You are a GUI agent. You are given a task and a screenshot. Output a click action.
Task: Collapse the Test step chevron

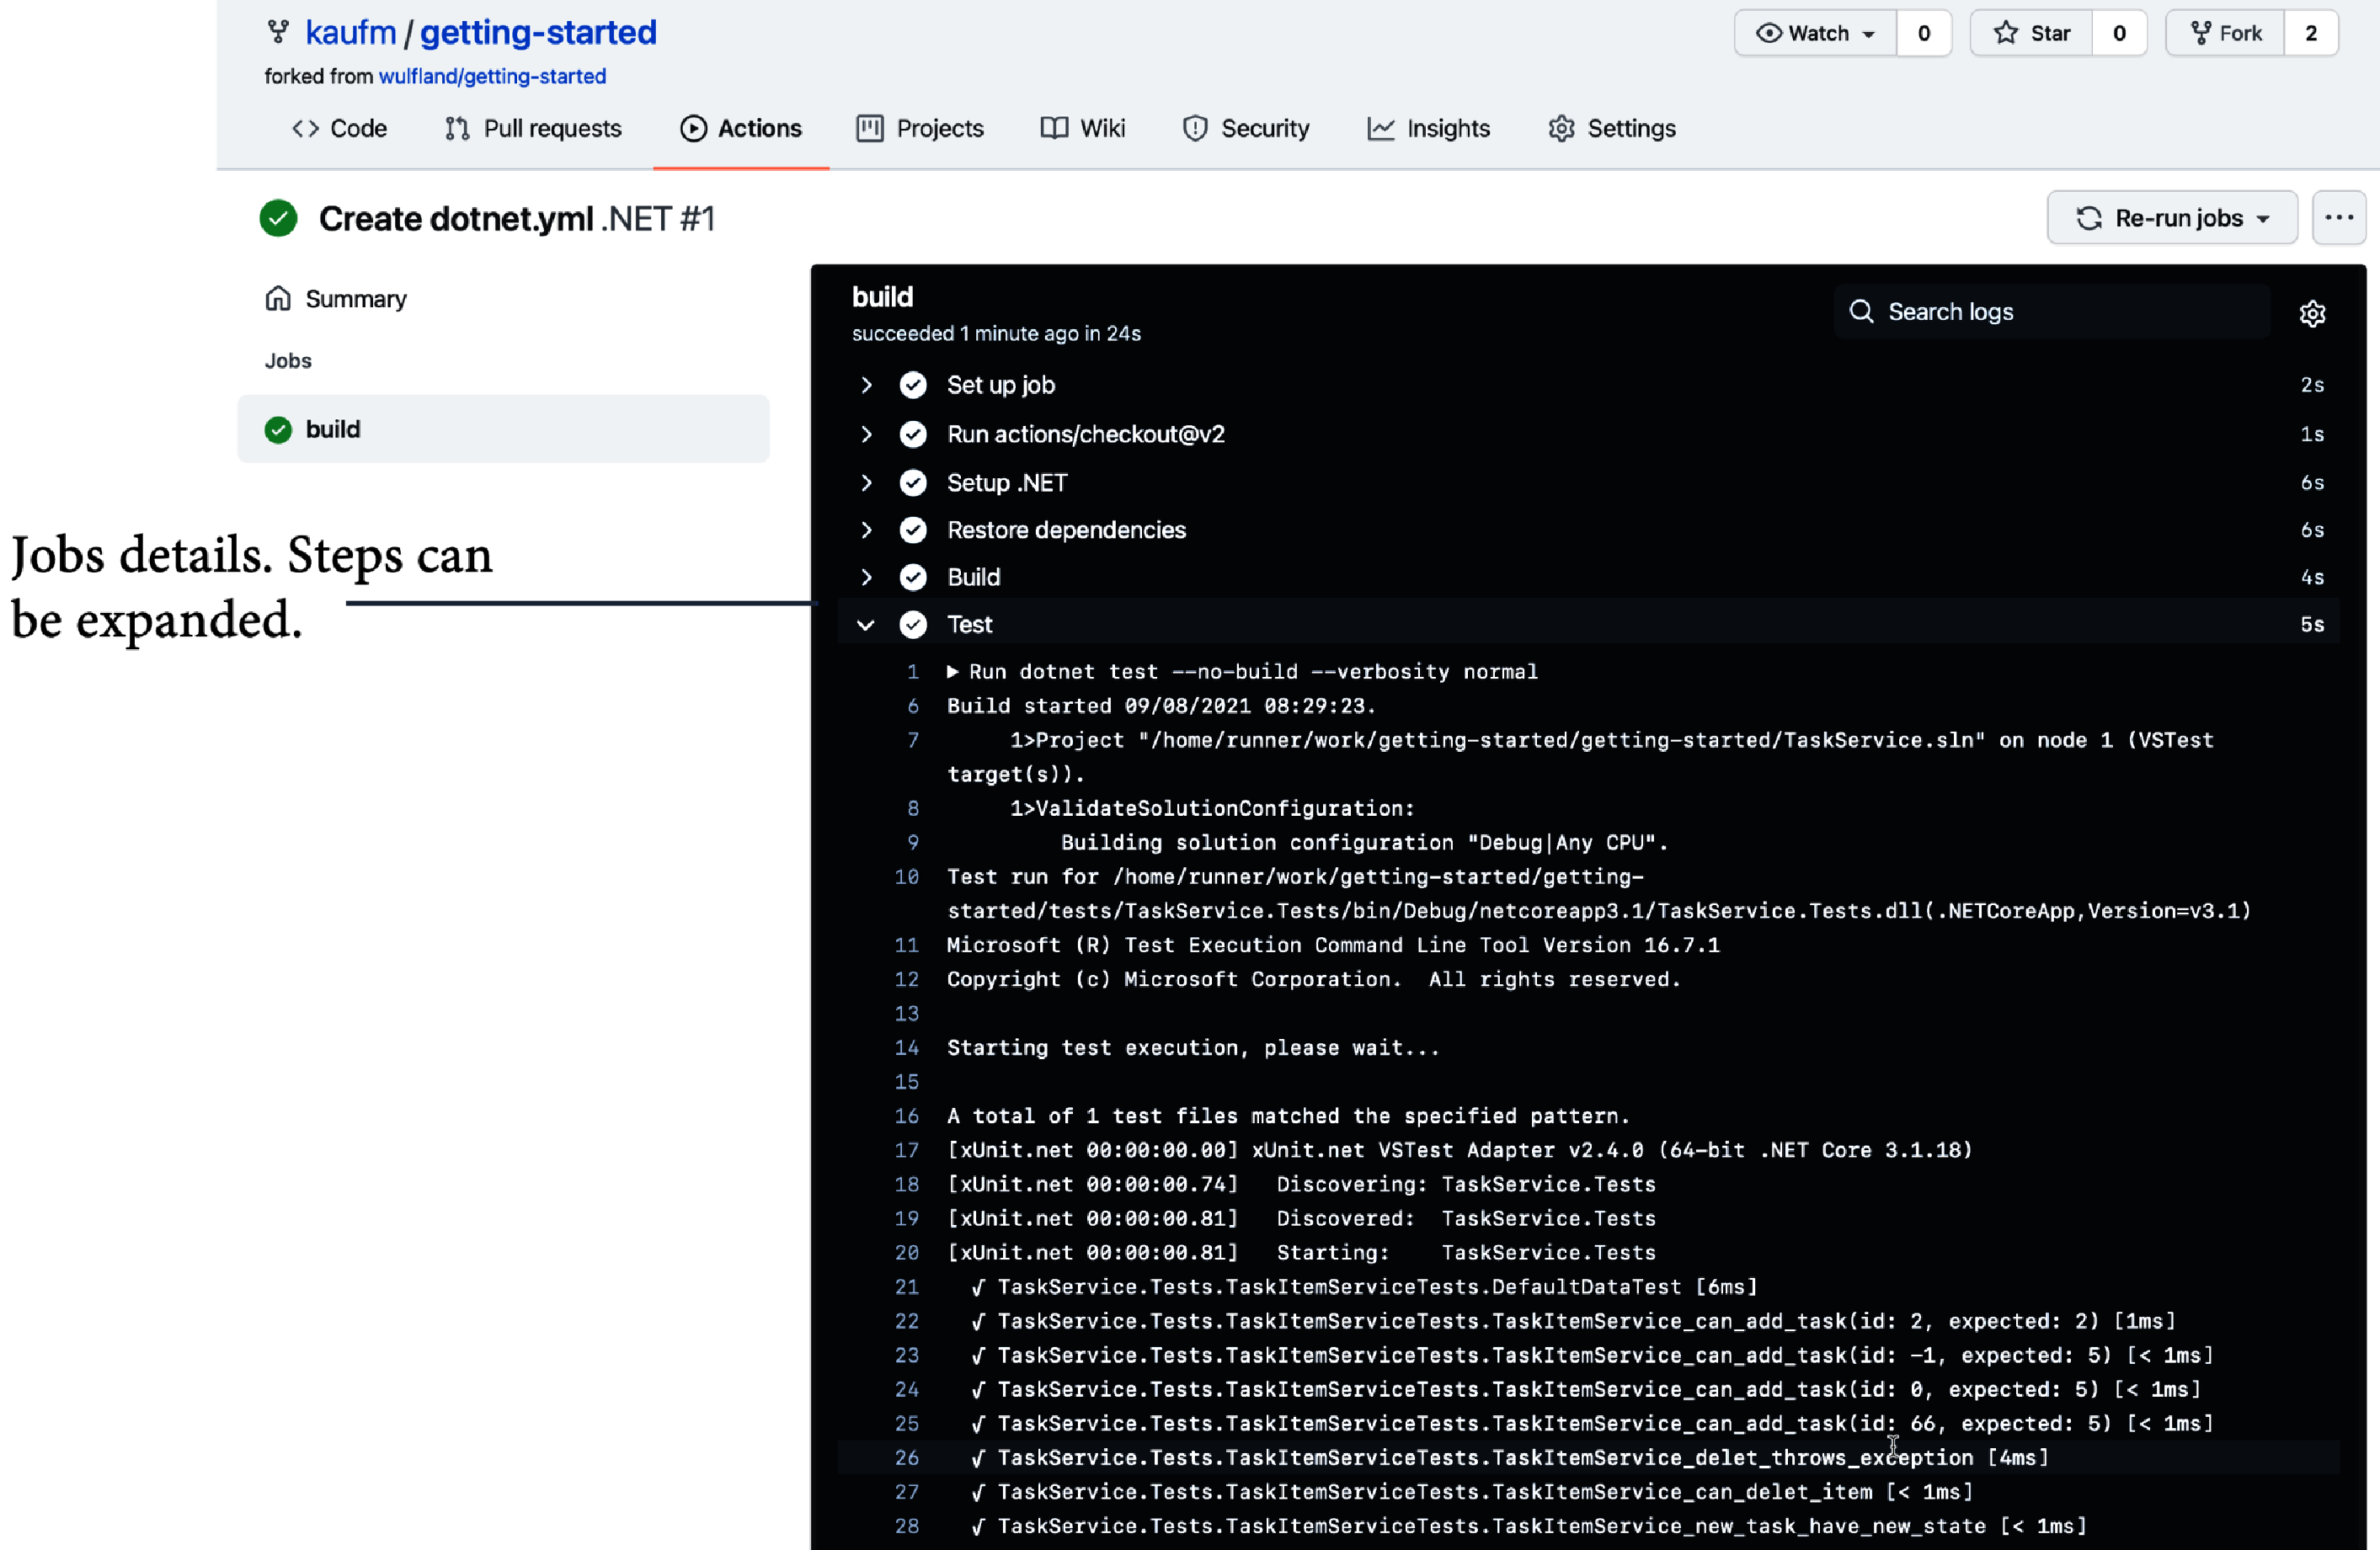[866, 625]
